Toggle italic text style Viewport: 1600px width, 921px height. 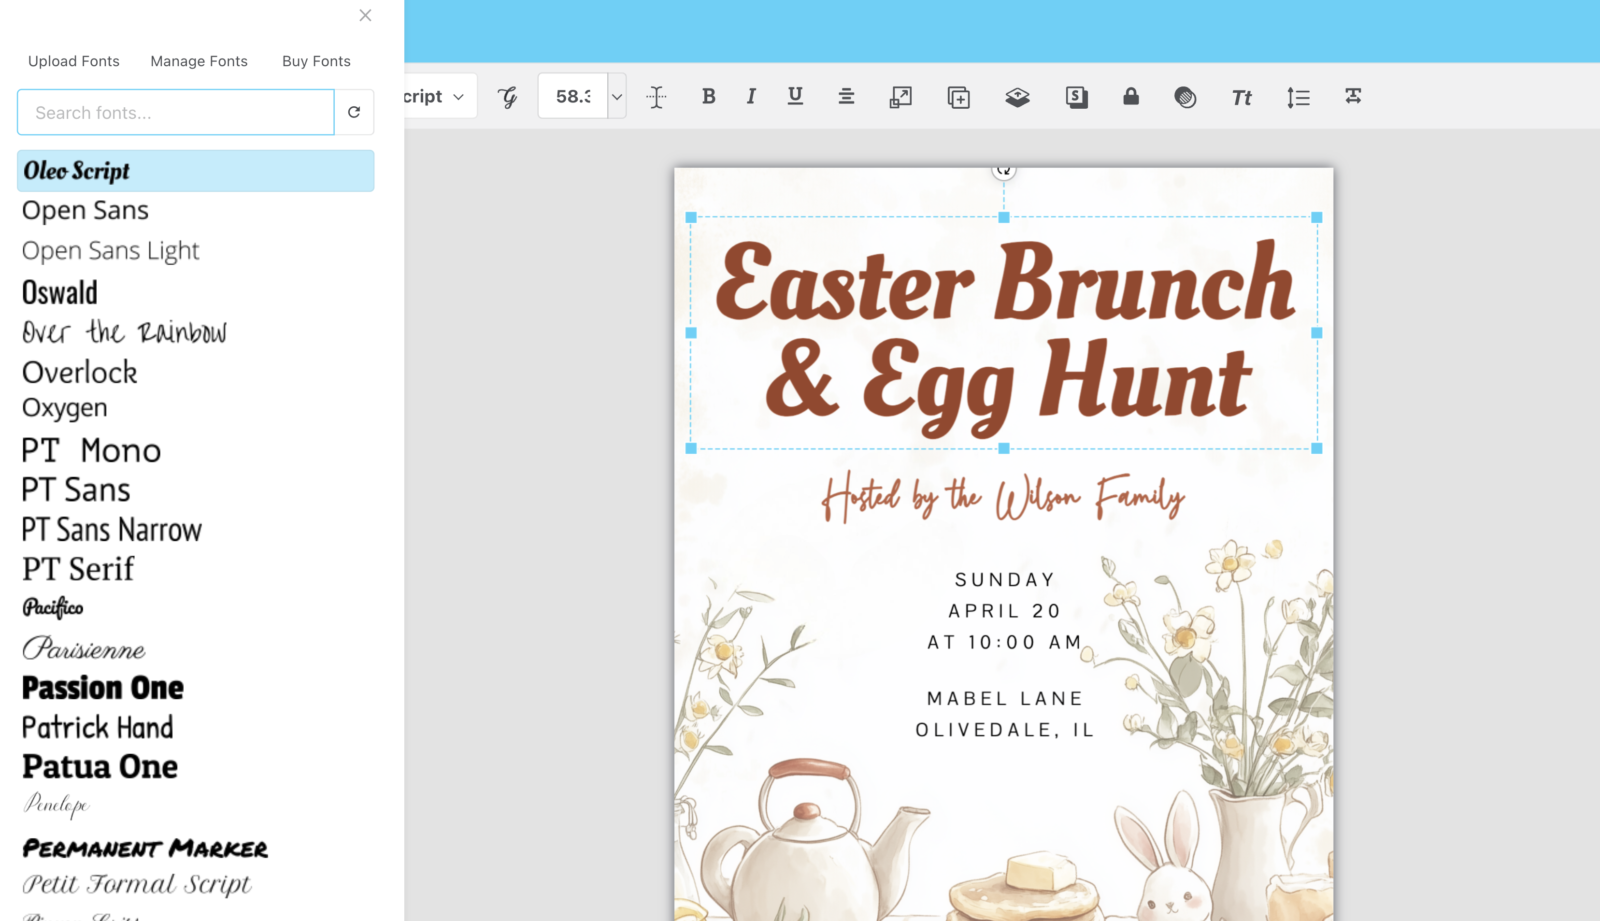click(751, 96)
